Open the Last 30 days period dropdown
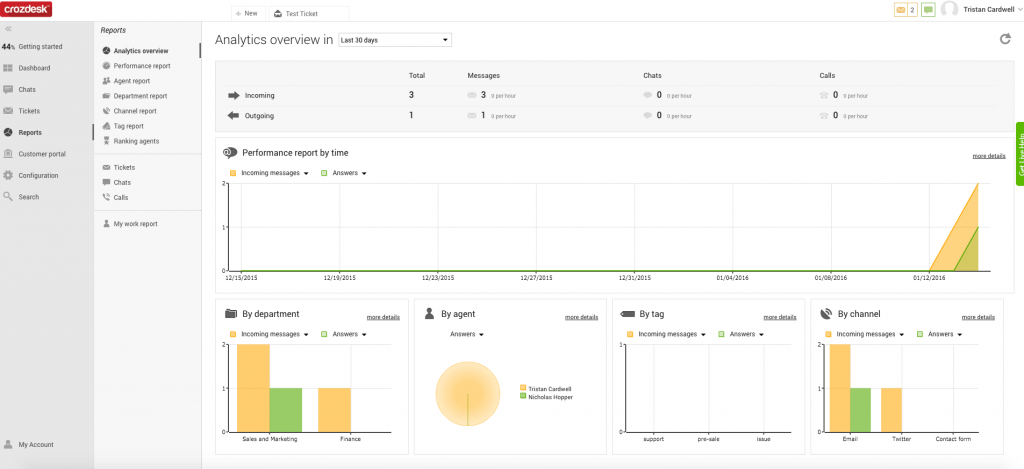 click(394, 40)
